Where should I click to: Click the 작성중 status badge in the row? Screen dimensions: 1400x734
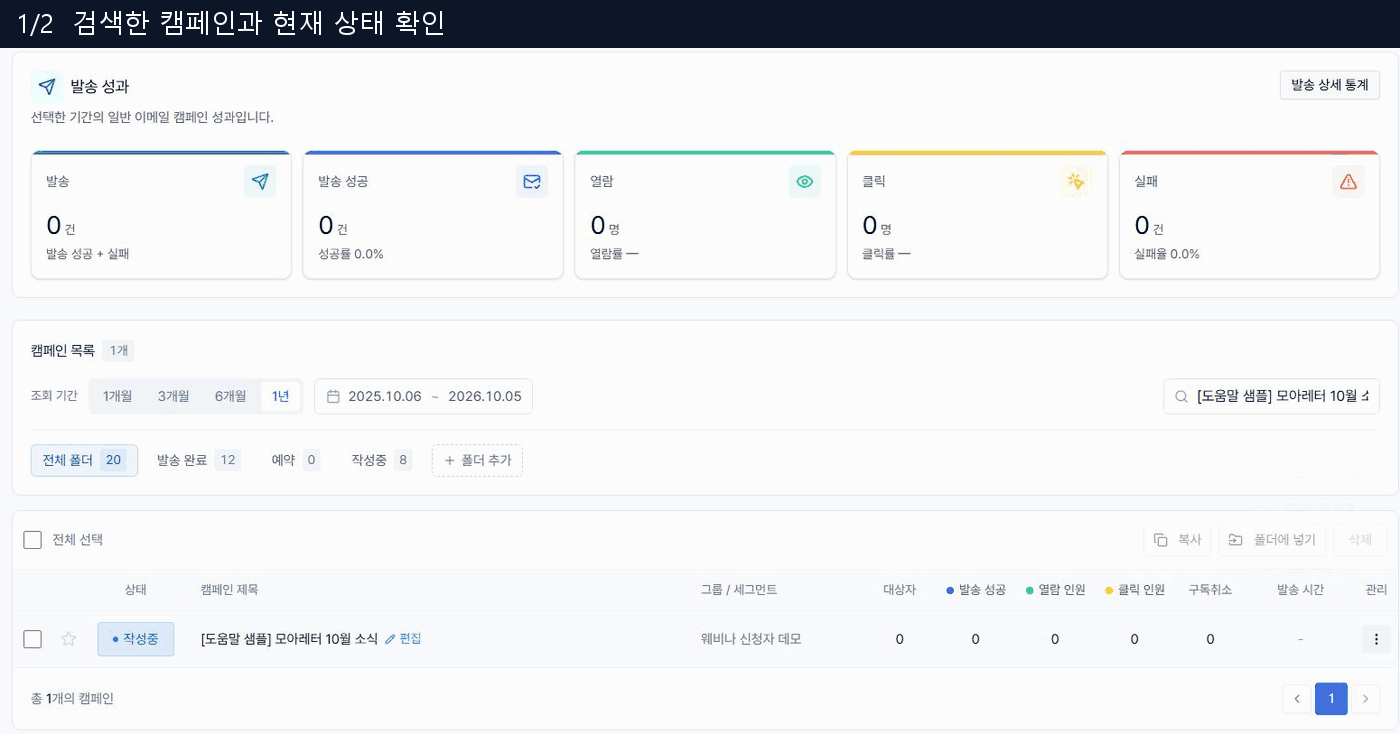(x=135, y=639)
